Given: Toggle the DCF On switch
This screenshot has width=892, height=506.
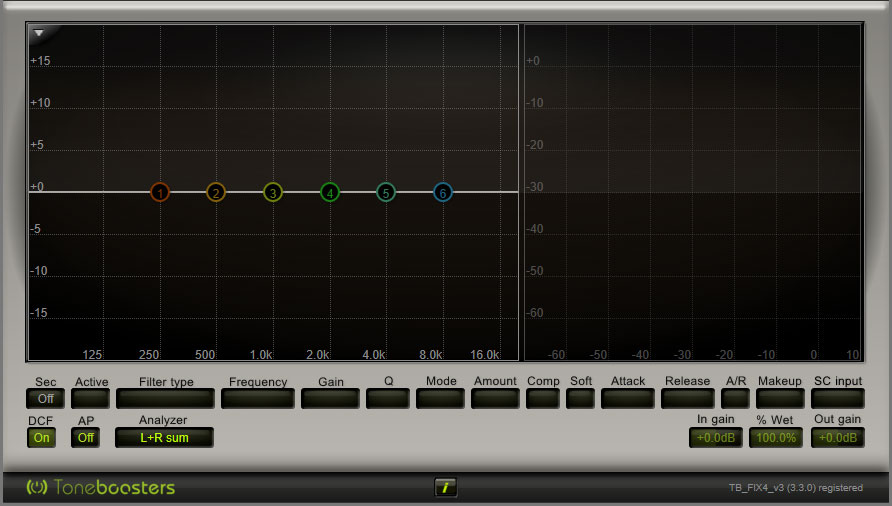Looking at the screenshot, I should click(x=42, y=438).
